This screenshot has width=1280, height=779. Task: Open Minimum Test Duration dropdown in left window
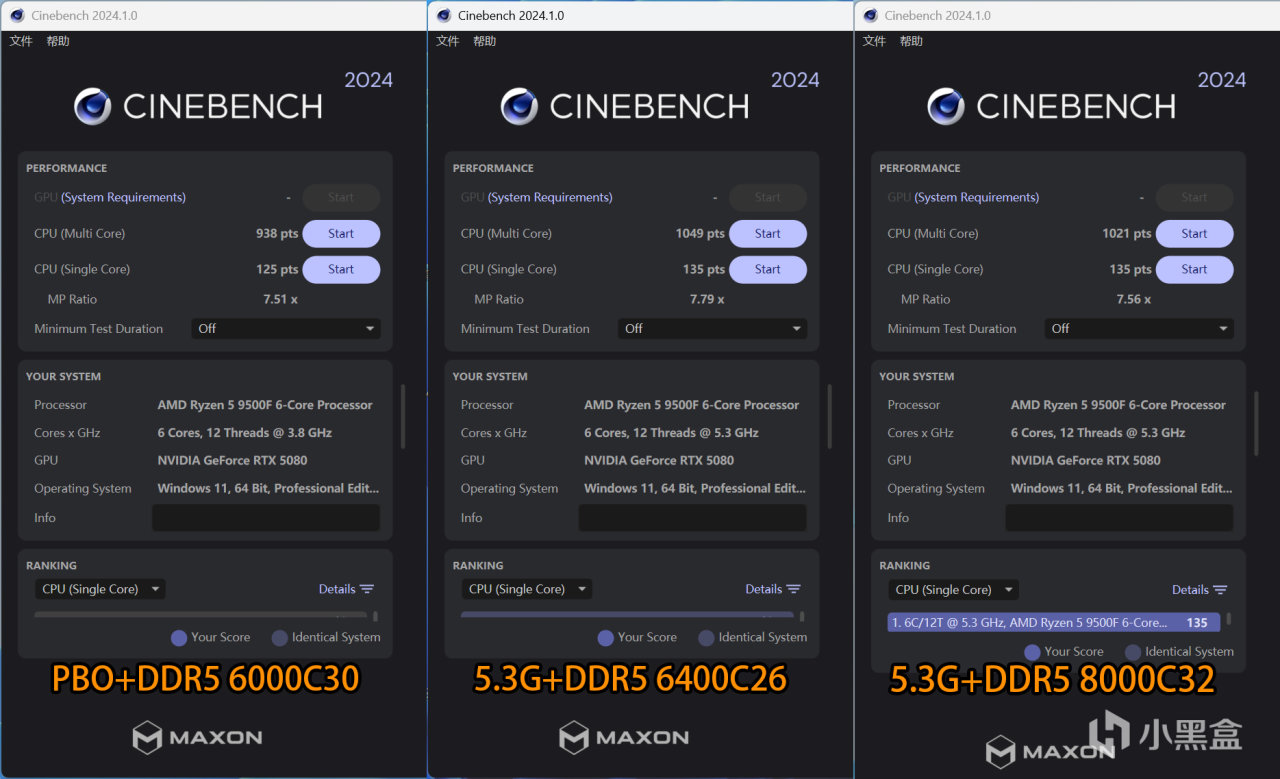tap(286, 328)
